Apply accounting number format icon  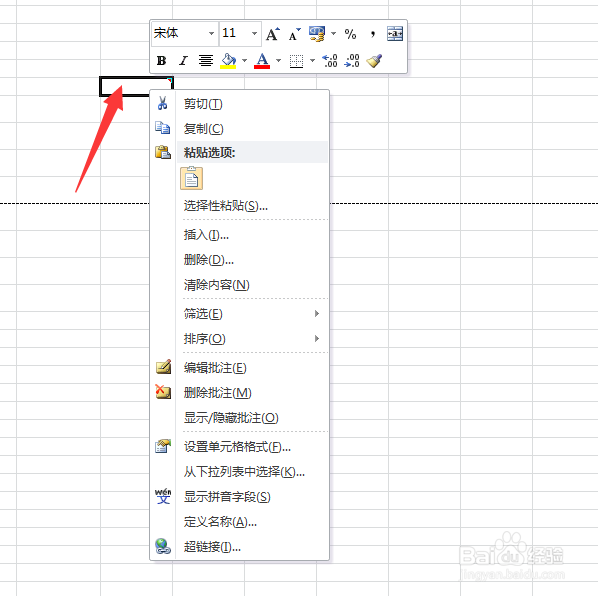pyautogui.click(x=317, y=34)
